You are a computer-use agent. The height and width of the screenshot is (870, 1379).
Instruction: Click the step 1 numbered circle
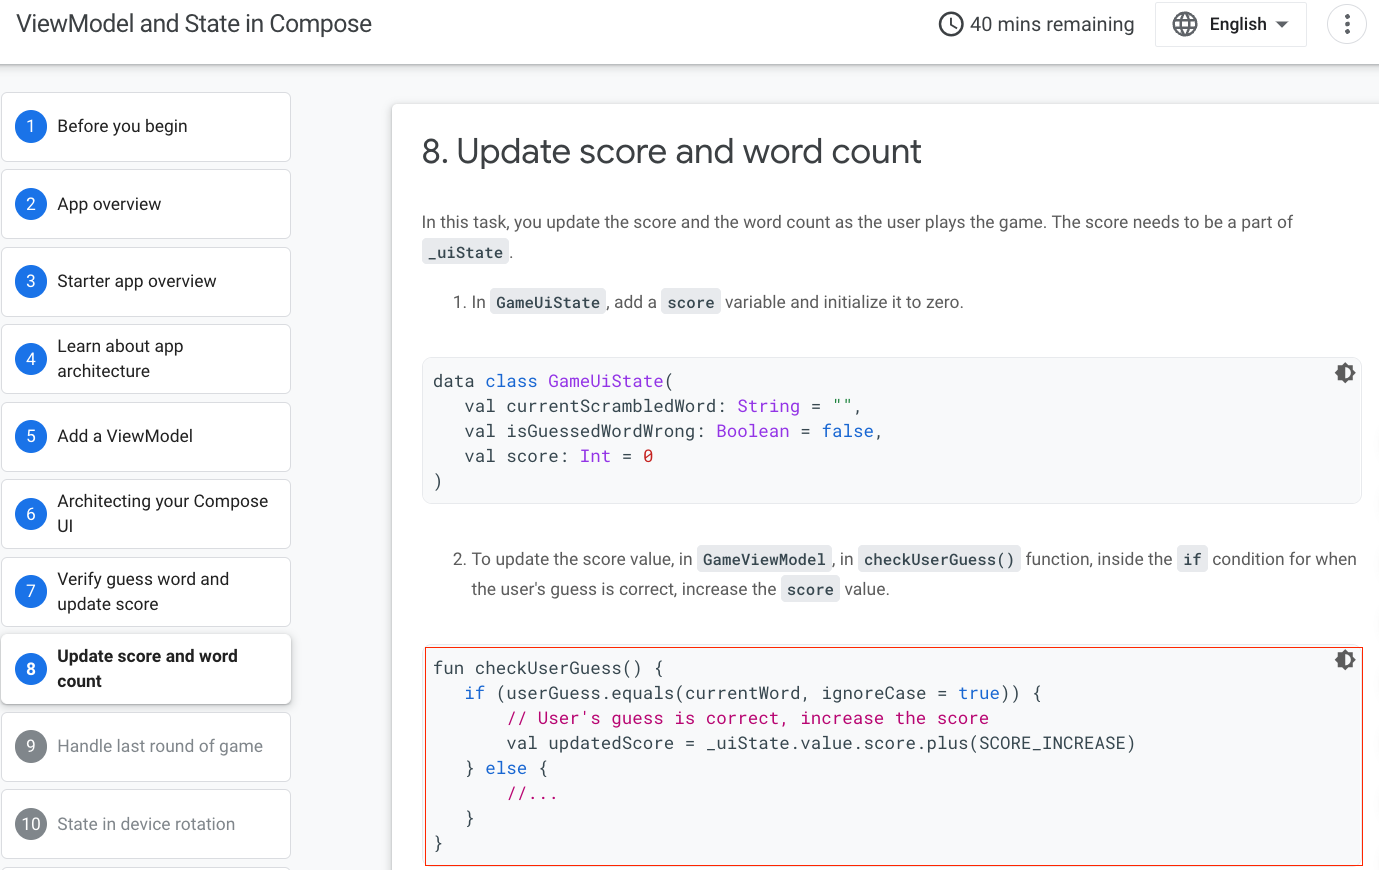(x=31, y=126)
